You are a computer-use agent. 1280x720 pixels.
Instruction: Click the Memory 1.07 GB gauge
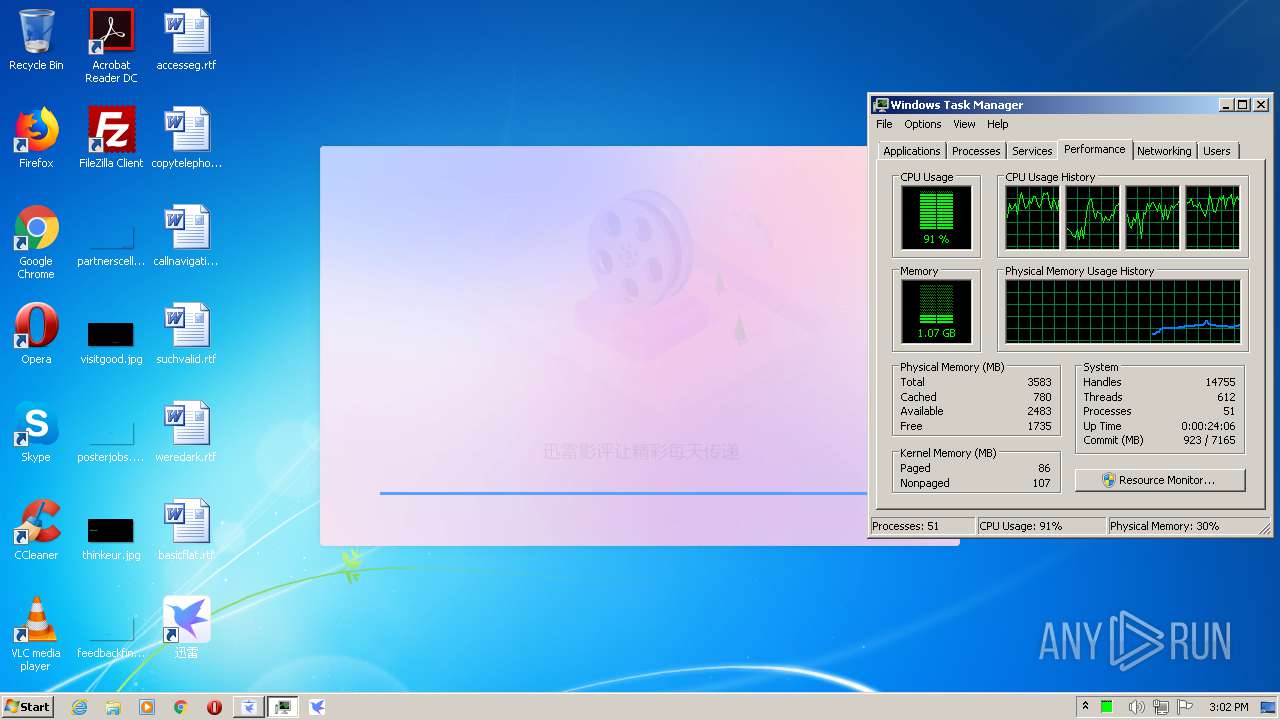(936, 311)
